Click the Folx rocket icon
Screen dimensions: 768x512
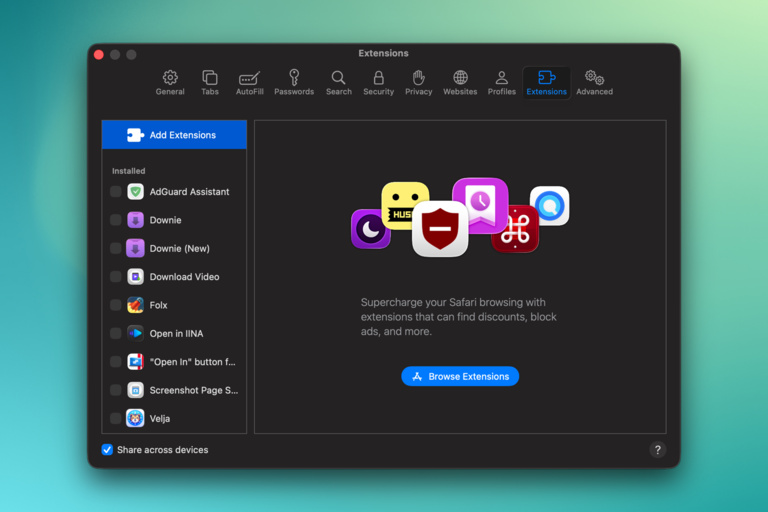(135, 305)
